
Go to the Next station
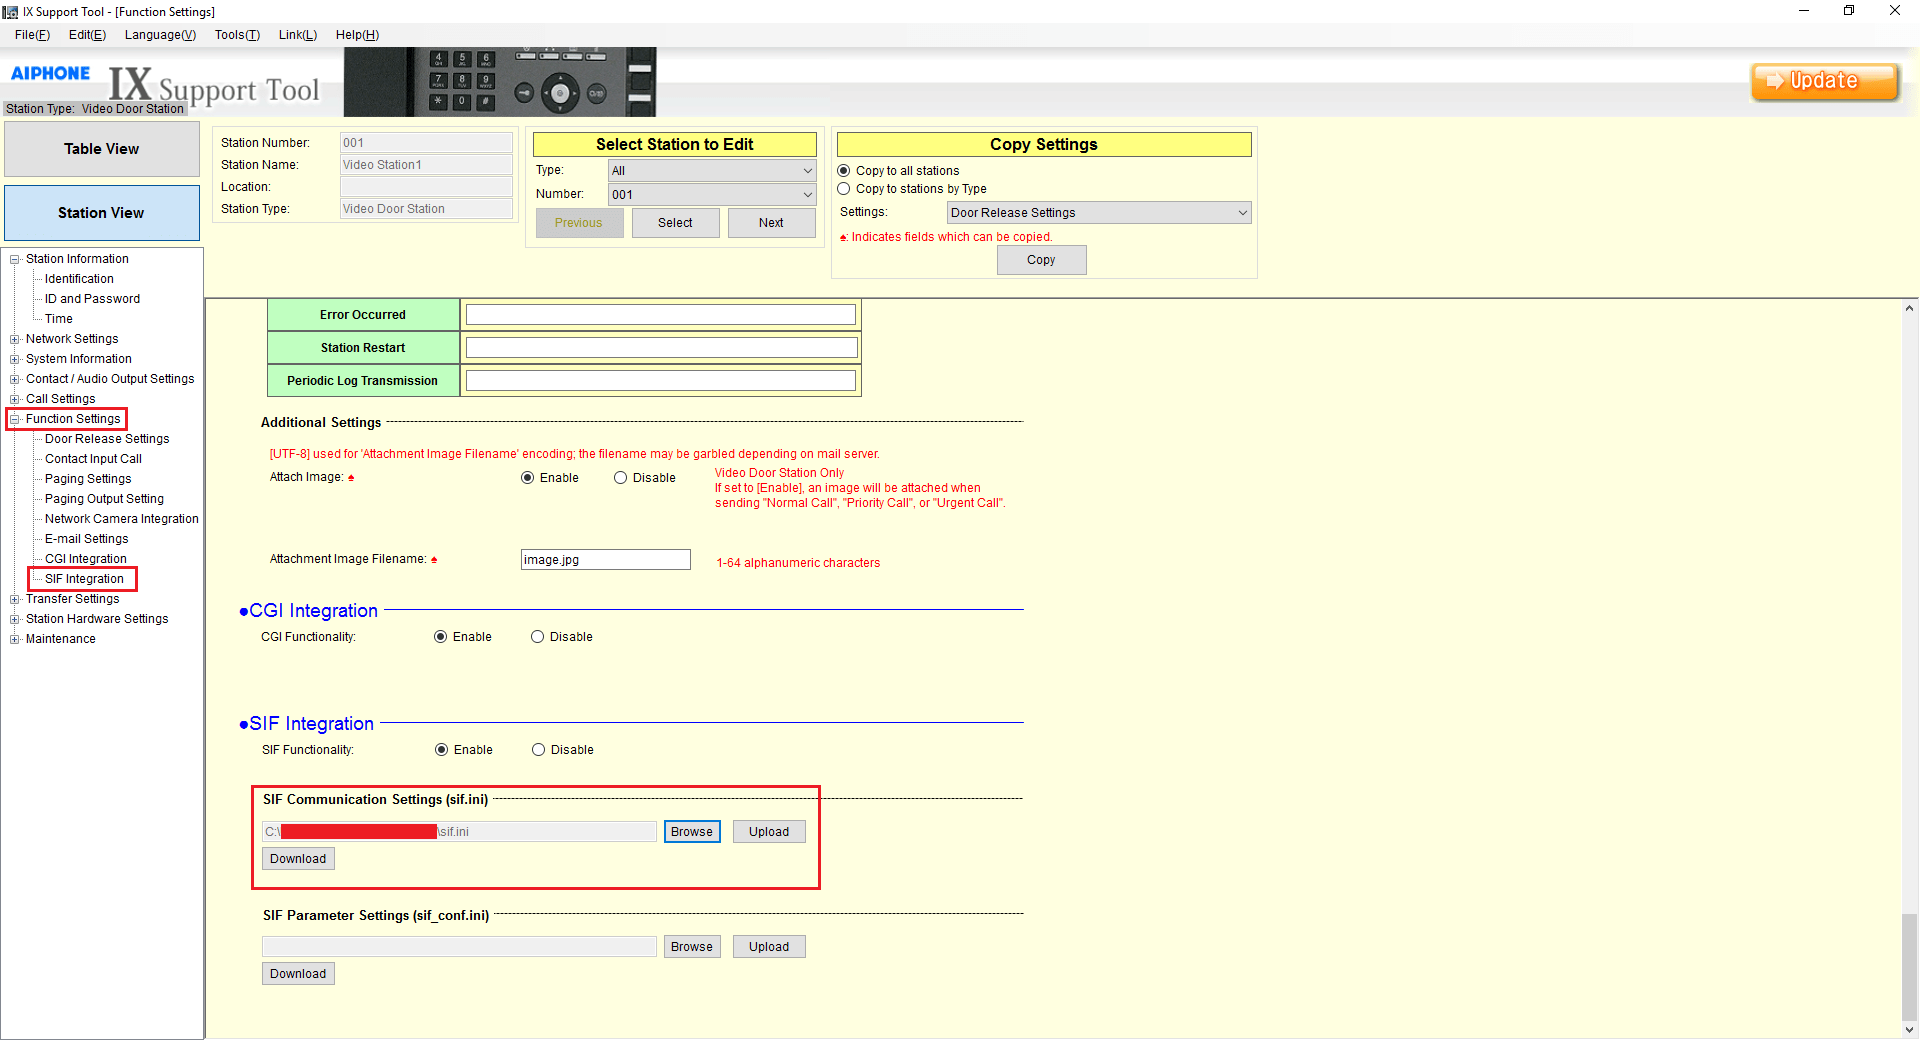coord(771,223)
